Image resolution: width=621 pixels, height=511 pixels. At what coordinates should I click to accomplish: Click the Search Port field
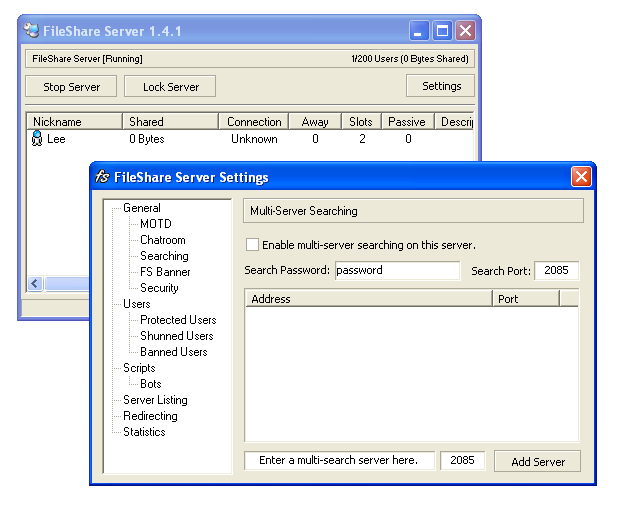pos(556,270)
